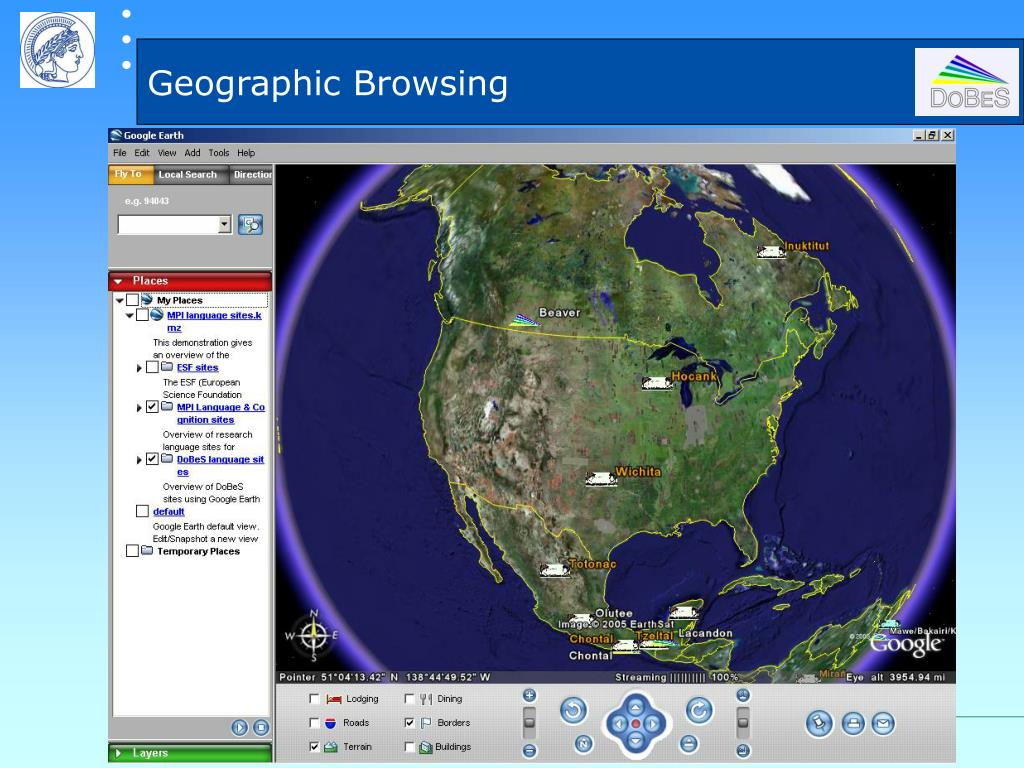
Task: Collapse the MPI language sites.kmz node
Action: 129,315
